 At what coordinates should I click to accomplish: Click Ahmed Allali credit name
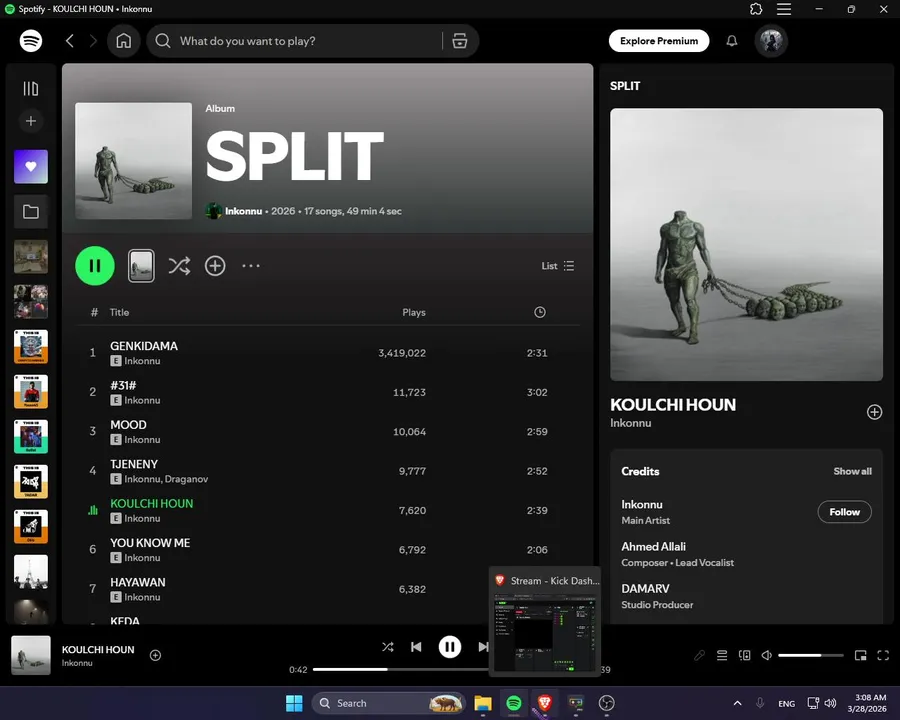pyautogui.click(x=653, y=547)
